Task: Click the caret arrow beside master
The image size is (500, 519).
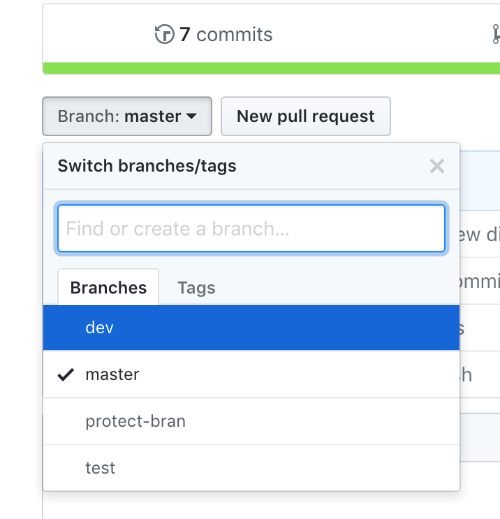Action: (191, 116)
